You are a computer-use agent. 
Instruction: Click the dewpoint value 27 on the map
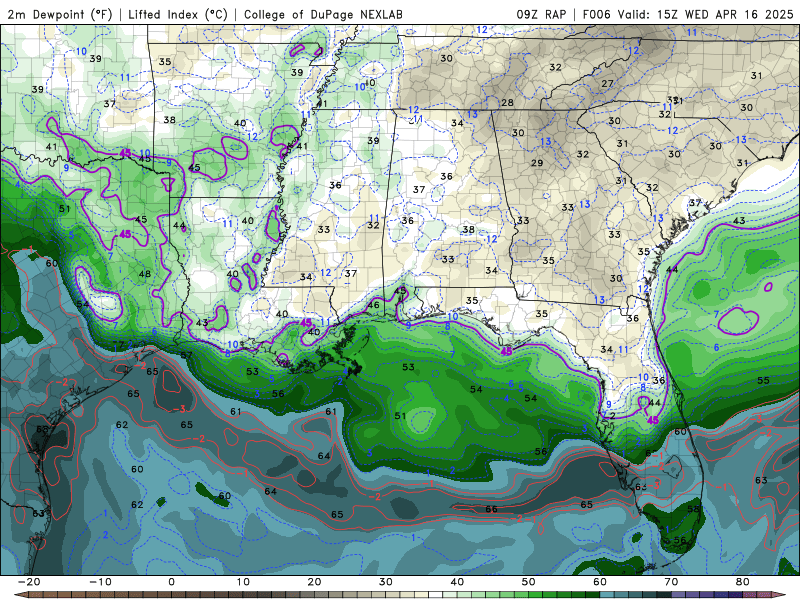click(x=607, y=83)
